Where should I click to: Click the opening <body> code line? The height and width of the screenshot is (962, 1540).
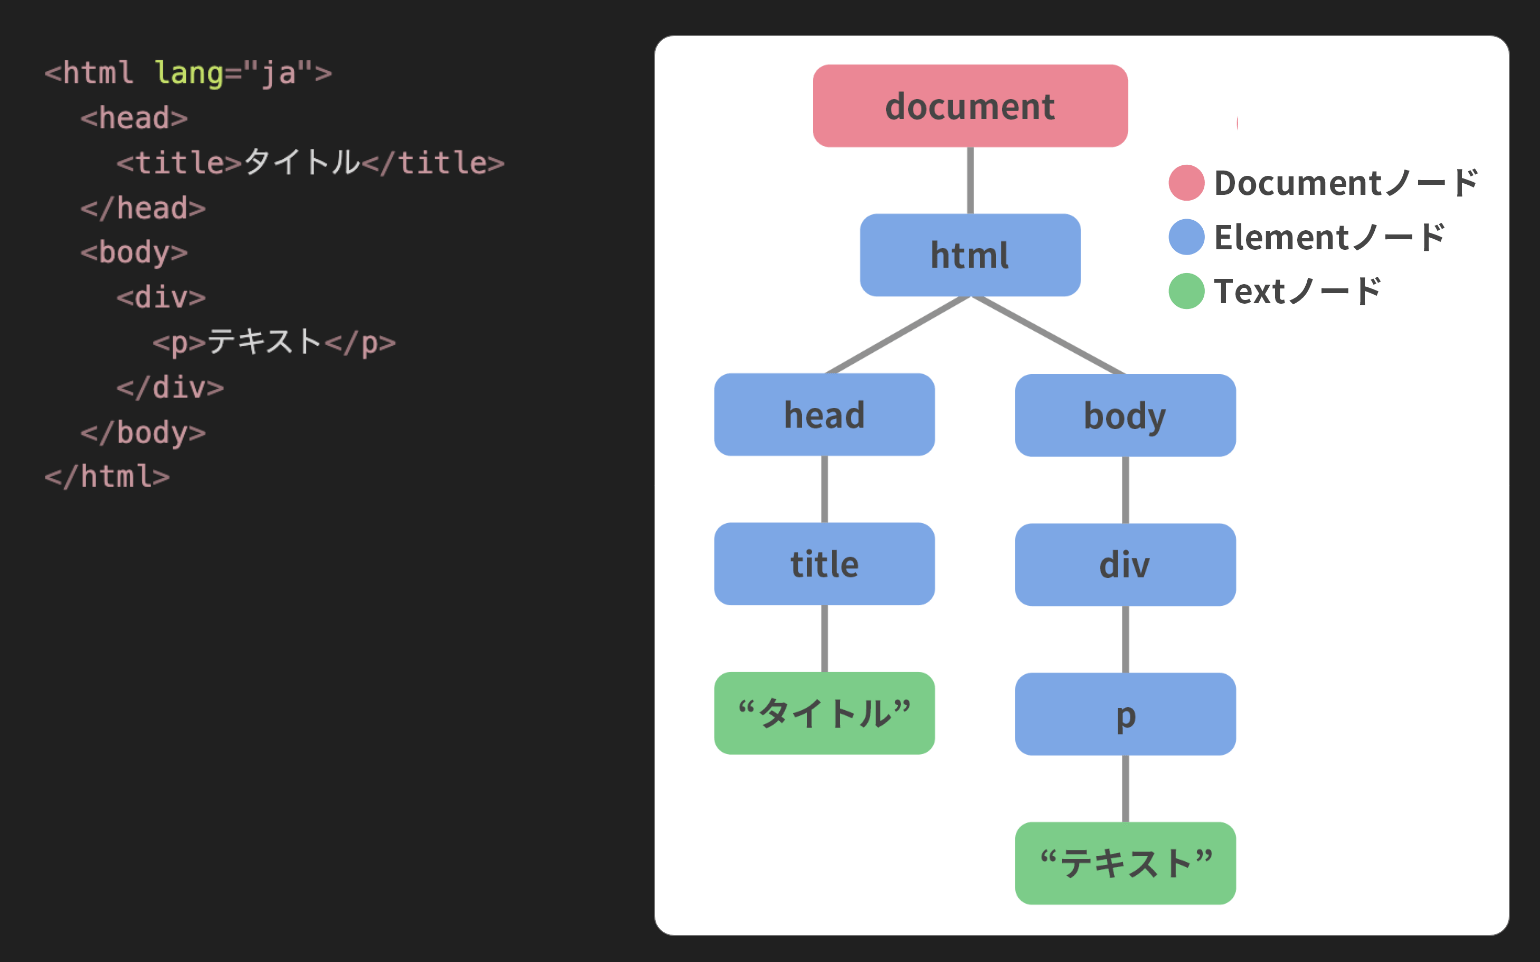tap(134, 252)
